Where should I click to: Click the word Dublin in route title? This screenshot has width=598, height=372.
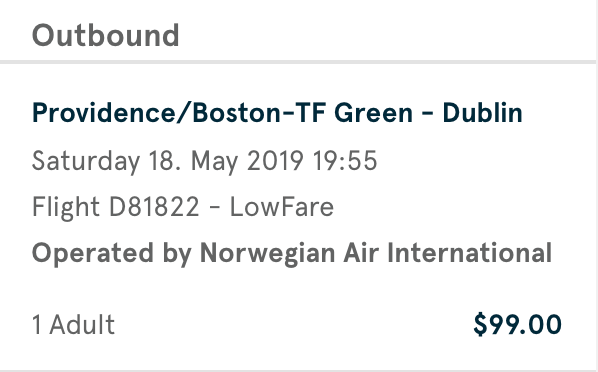point(482,113)
